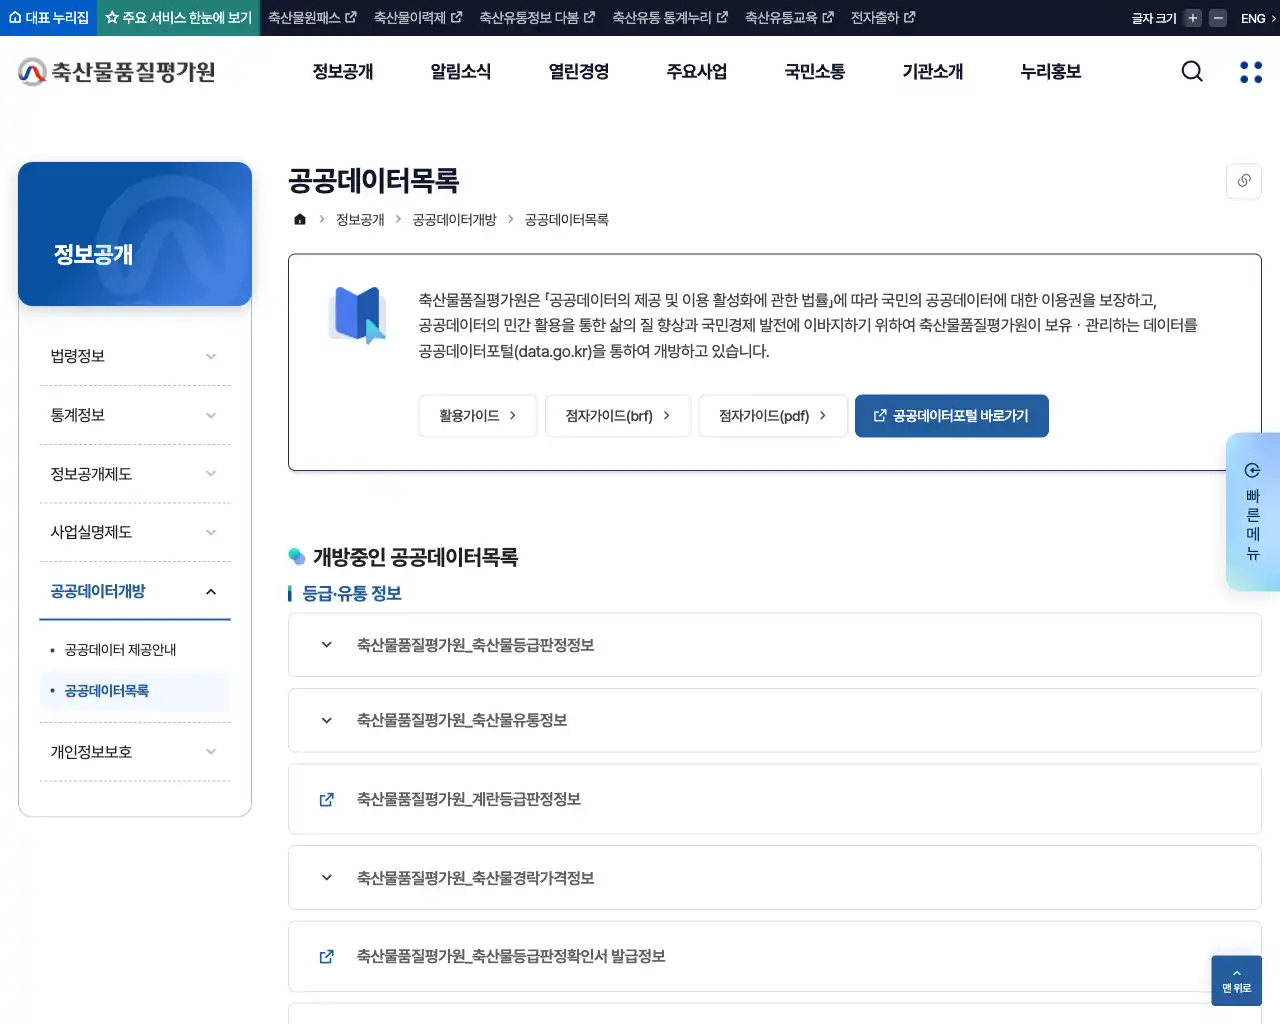Open the 활용가이드 guide

point(477,416)
